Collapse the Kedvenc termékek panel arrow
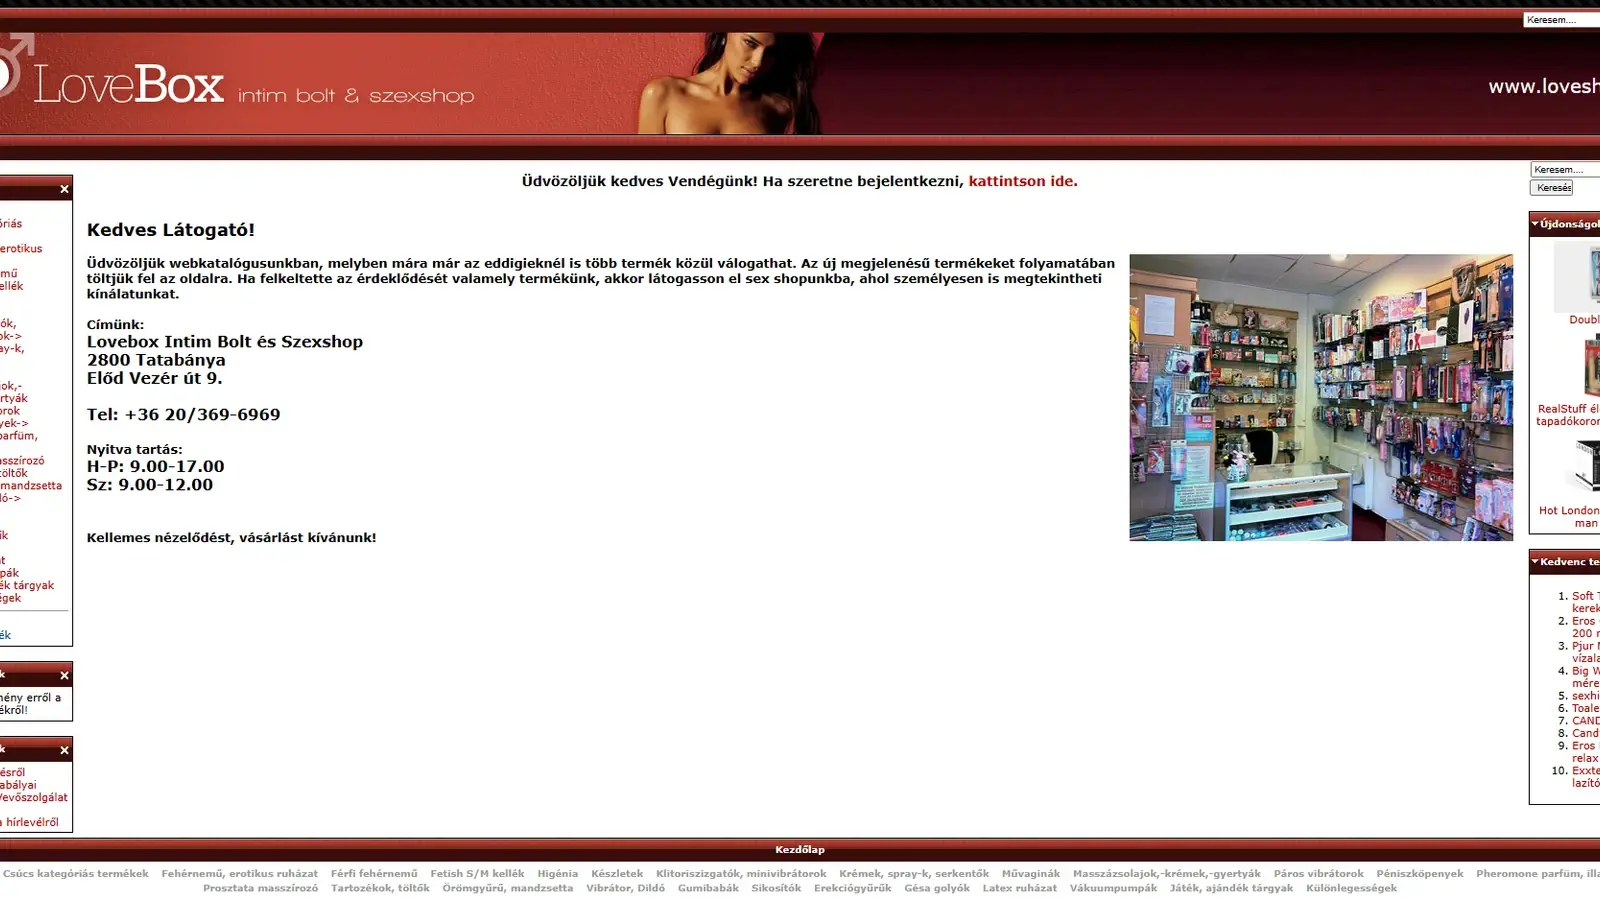Screen dimensions: 1600x900 click(x=1535, y=562)
